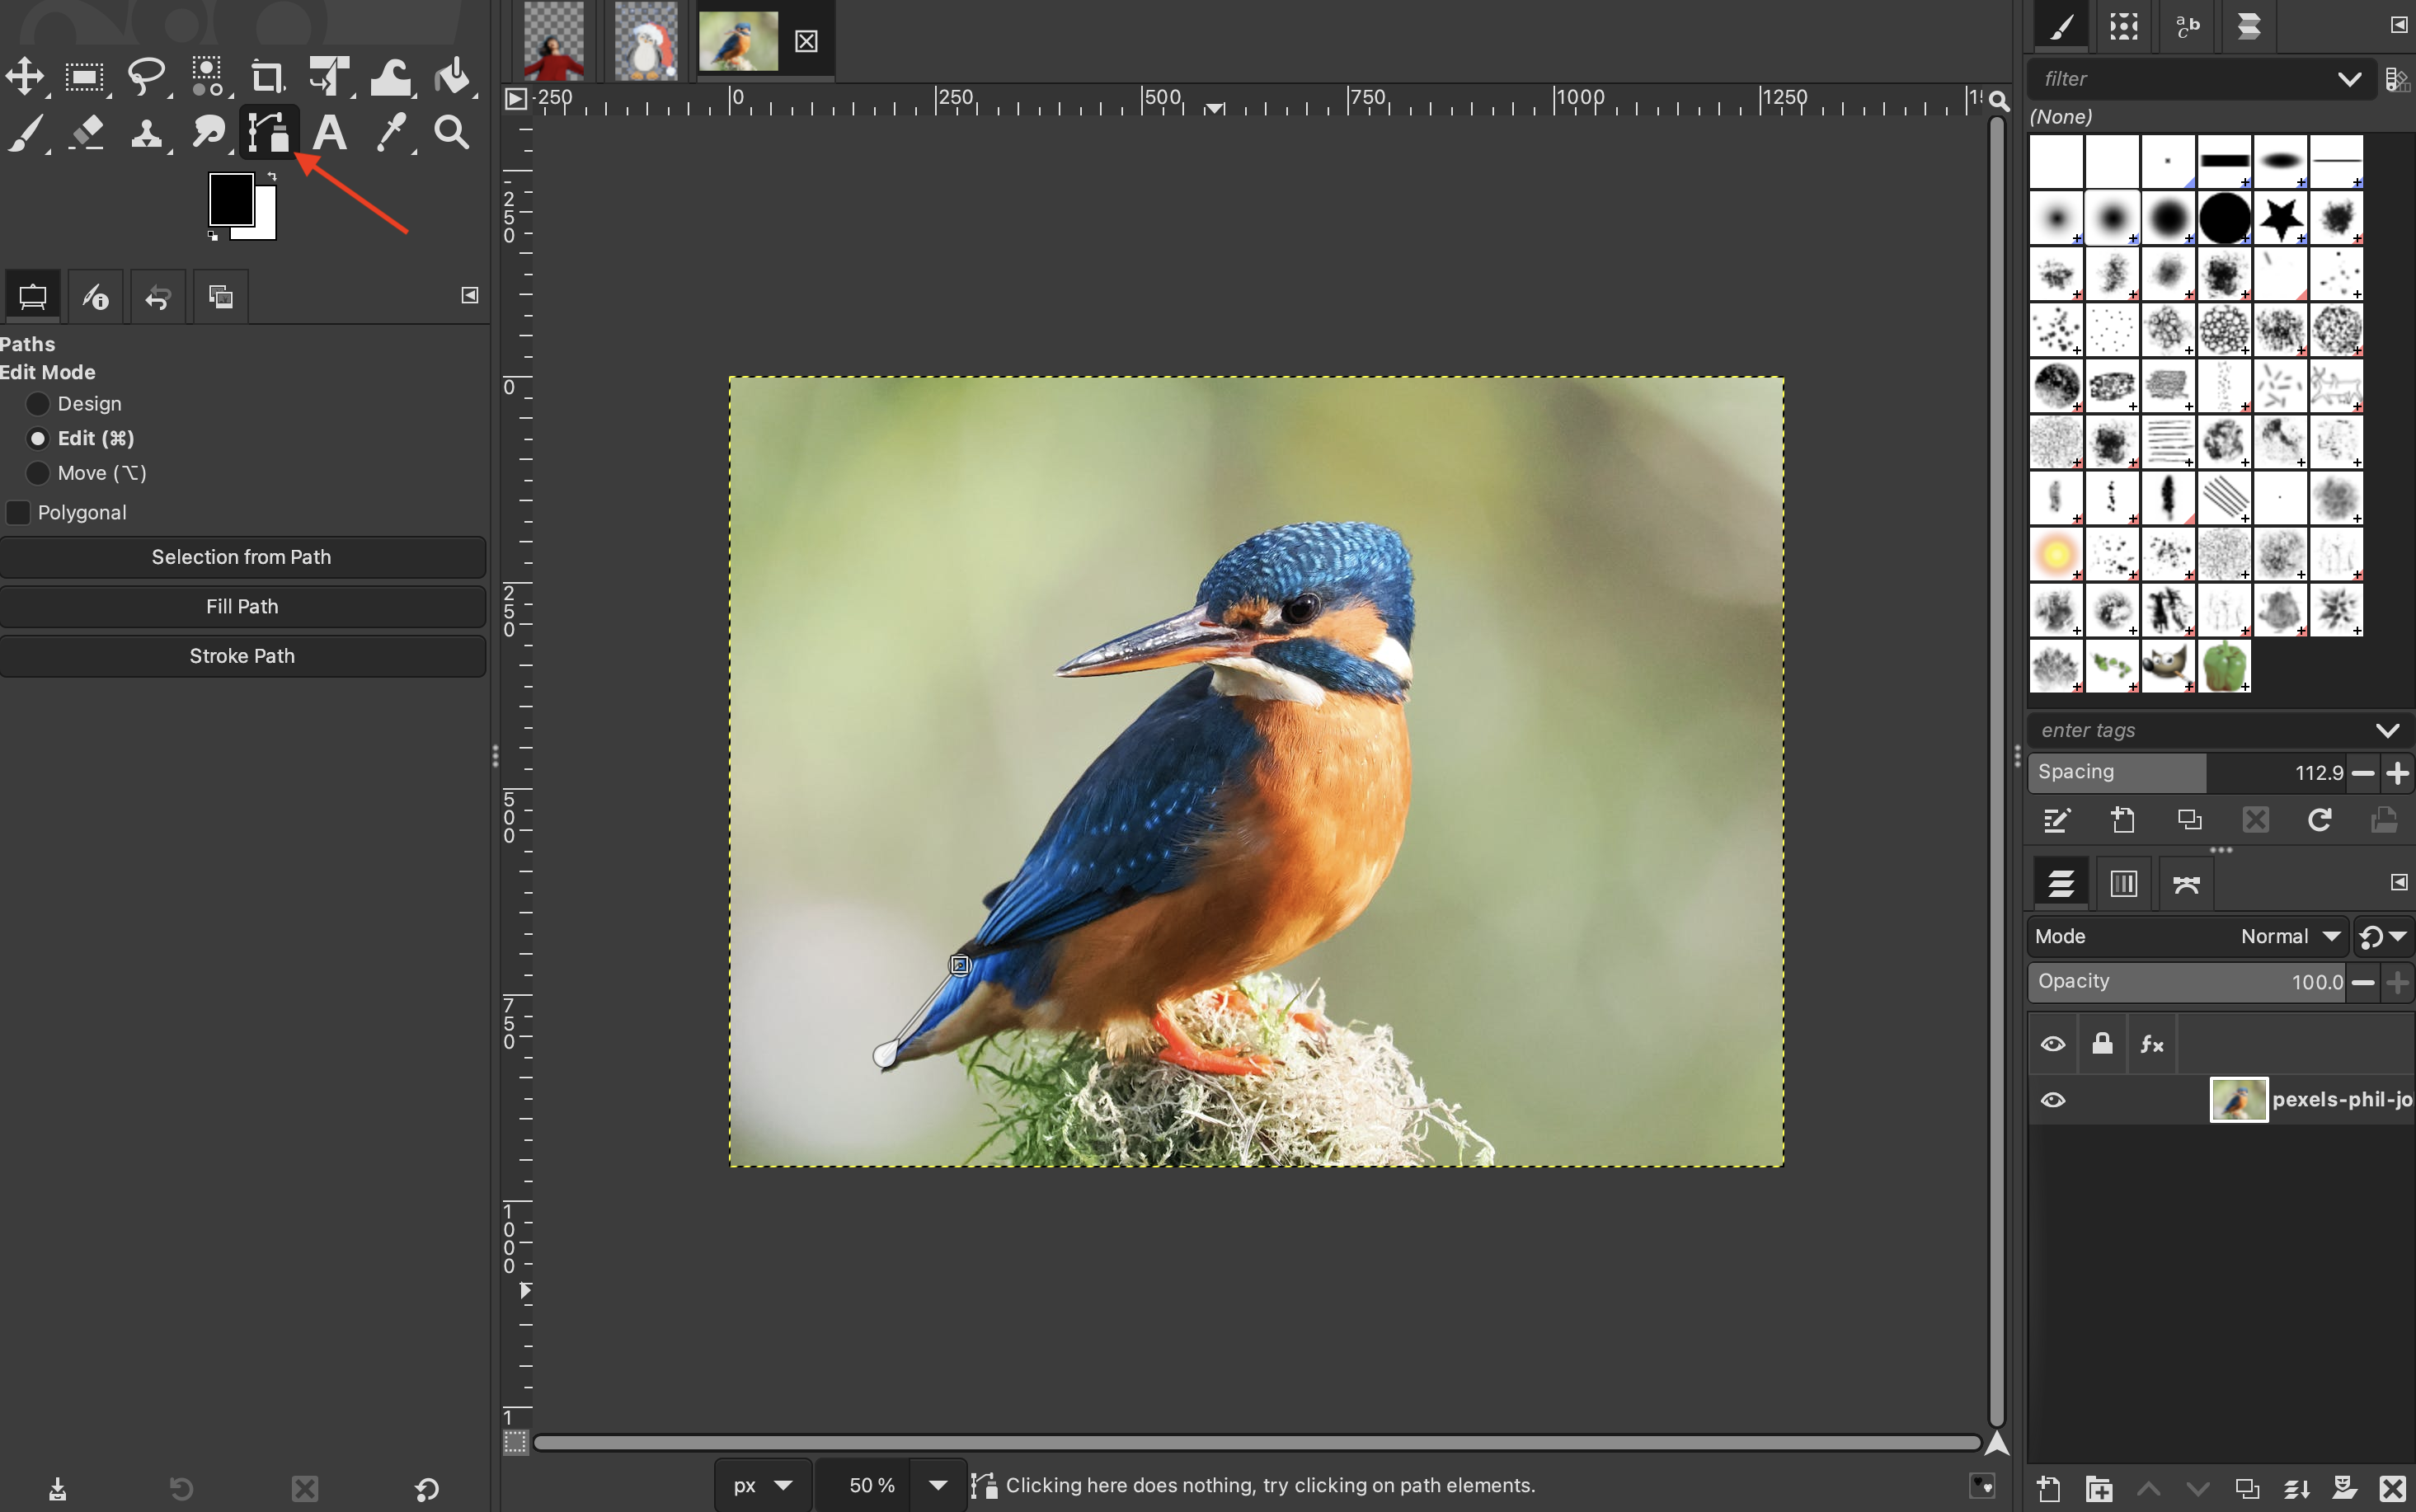The image size is (2416, 1512).
Task: Create a new layer in Layers panel
Action: click(2048, 1488)
